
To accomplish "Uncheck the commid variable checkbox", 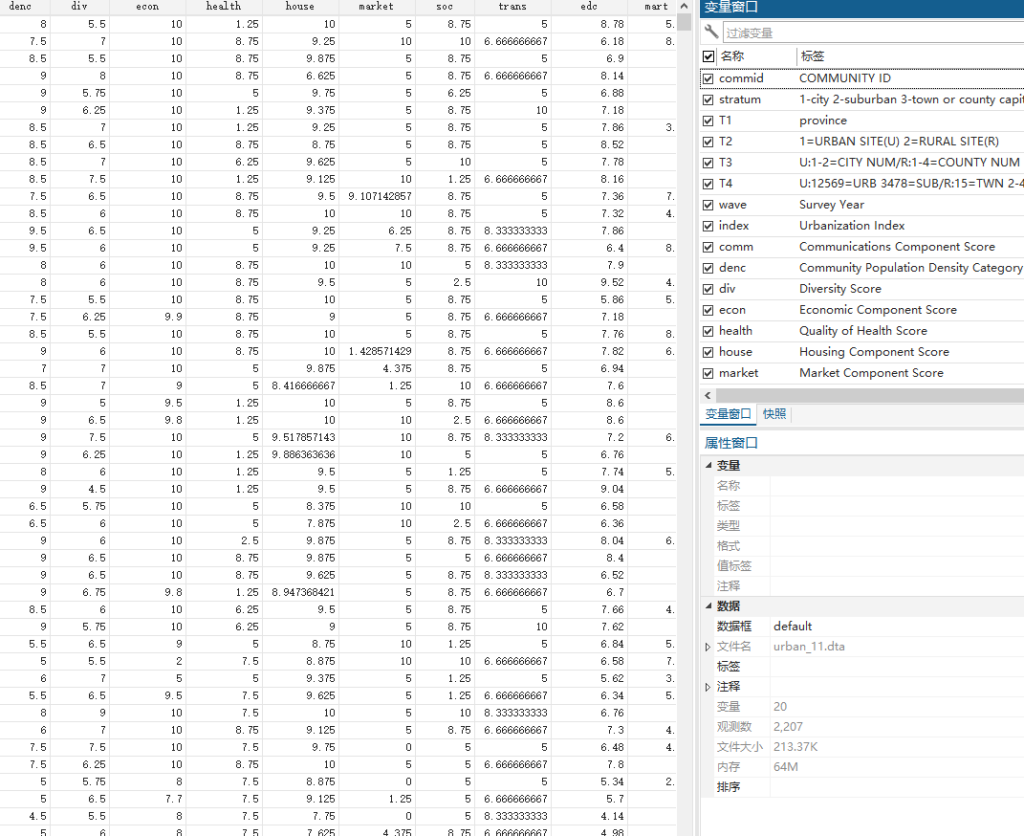I will (708, 78).
